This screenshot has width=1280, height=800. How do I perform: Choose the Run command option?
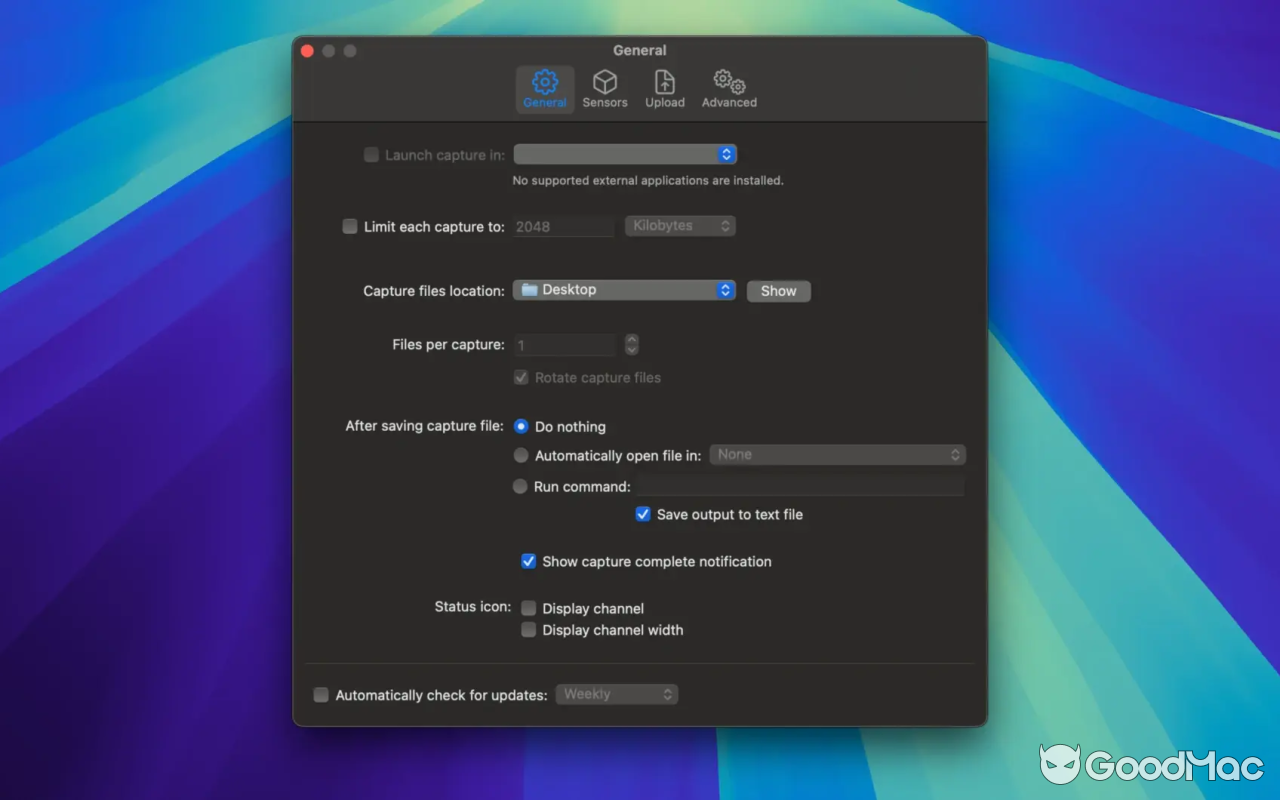(520, 486)
